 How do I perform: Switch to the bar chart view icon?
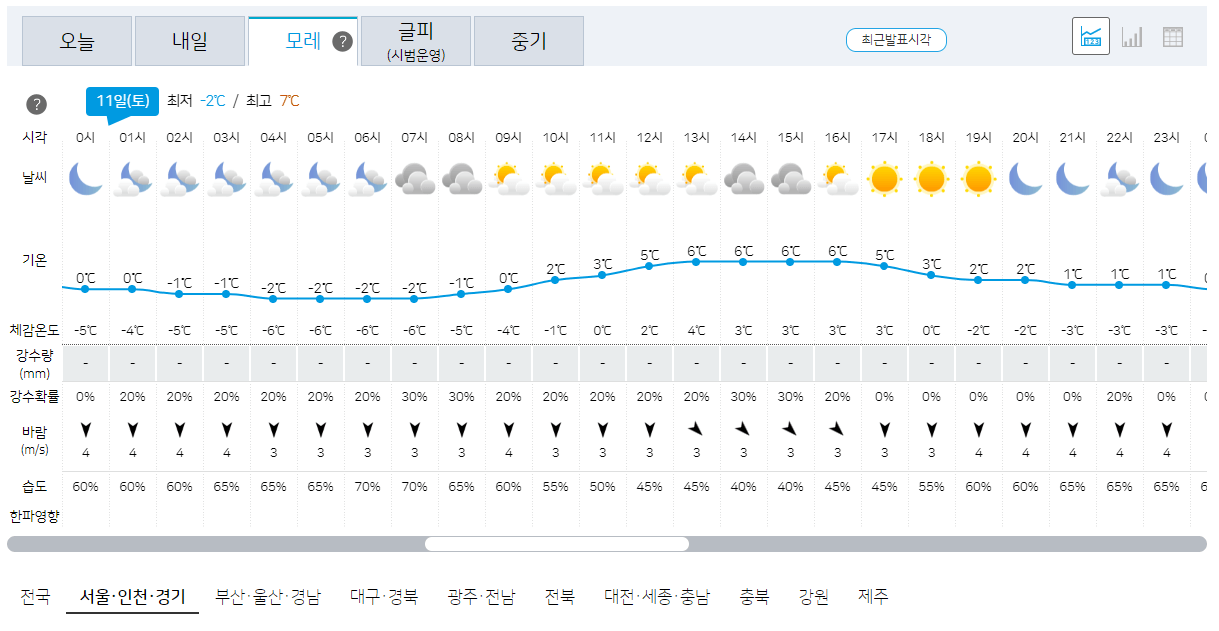point(1133,35)
